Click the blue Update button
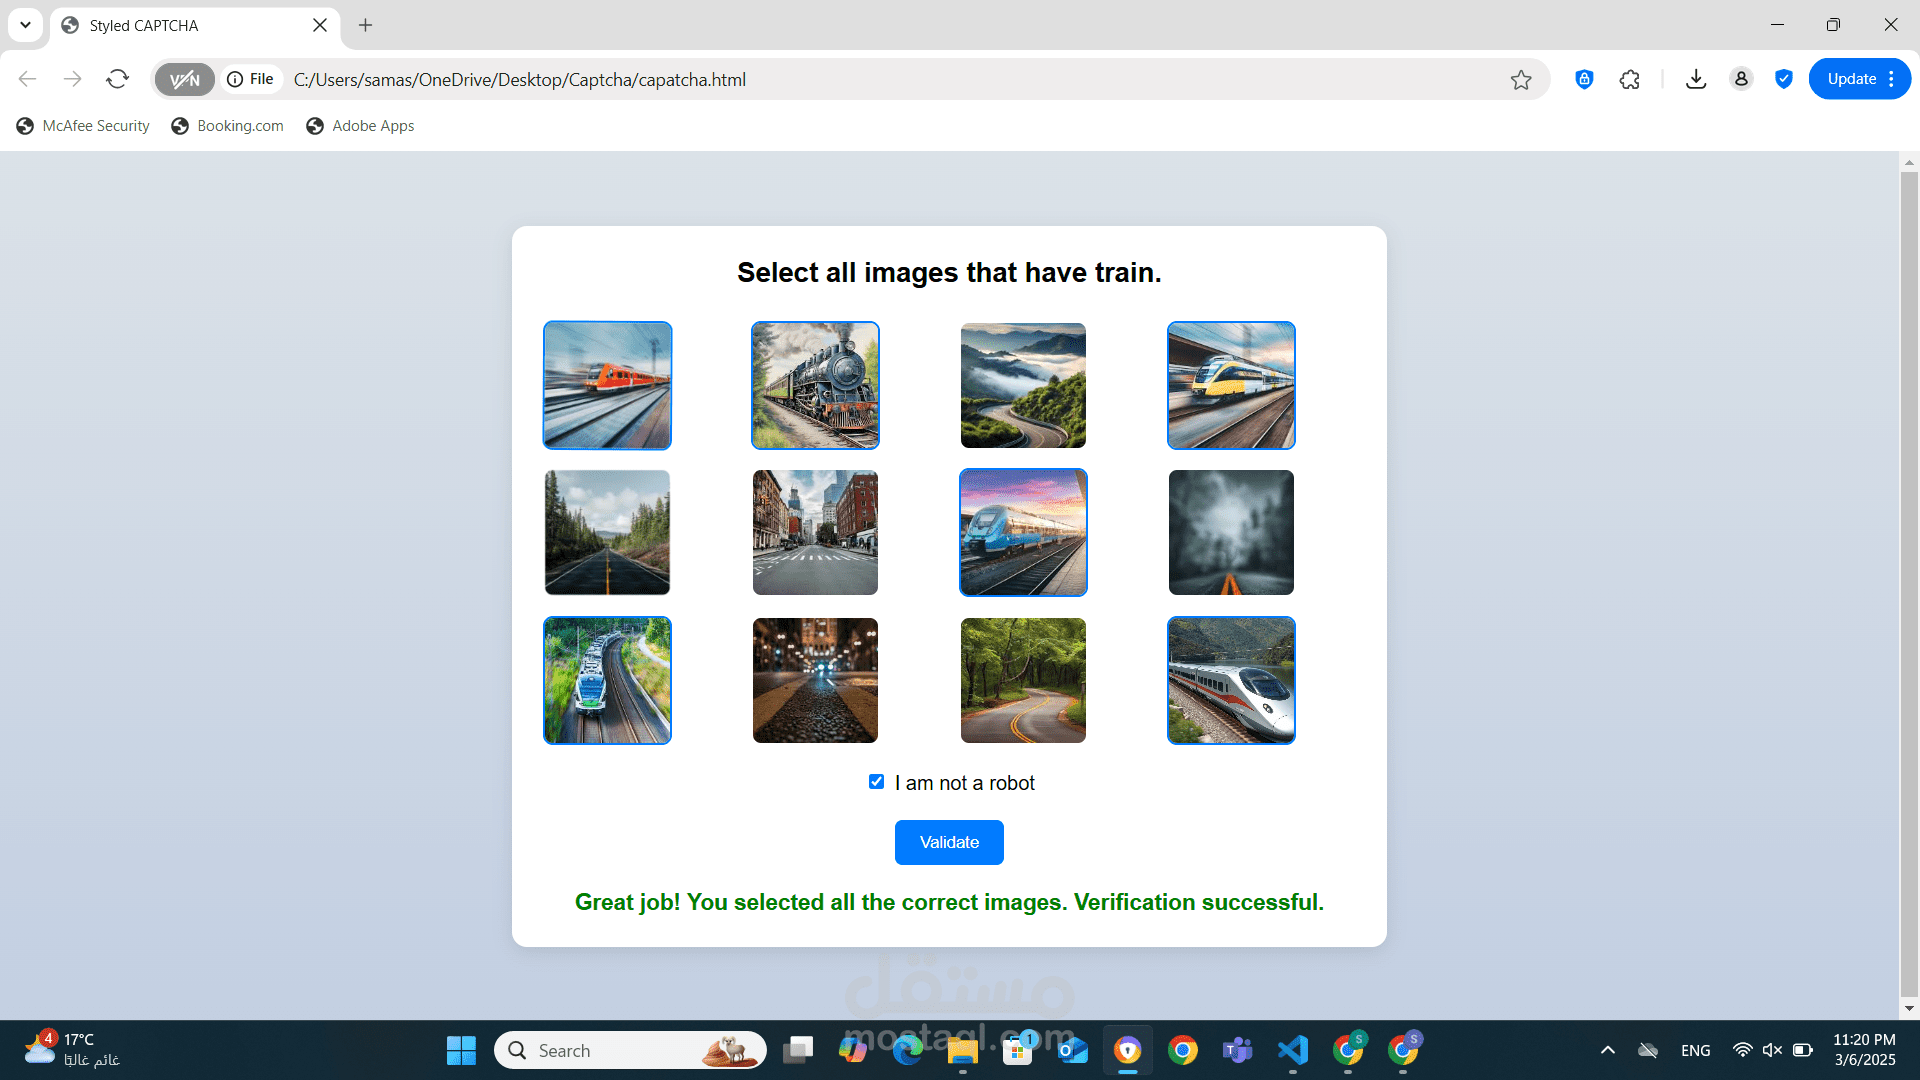This screenshot has height=1080, width=1920. (1853, 78)
